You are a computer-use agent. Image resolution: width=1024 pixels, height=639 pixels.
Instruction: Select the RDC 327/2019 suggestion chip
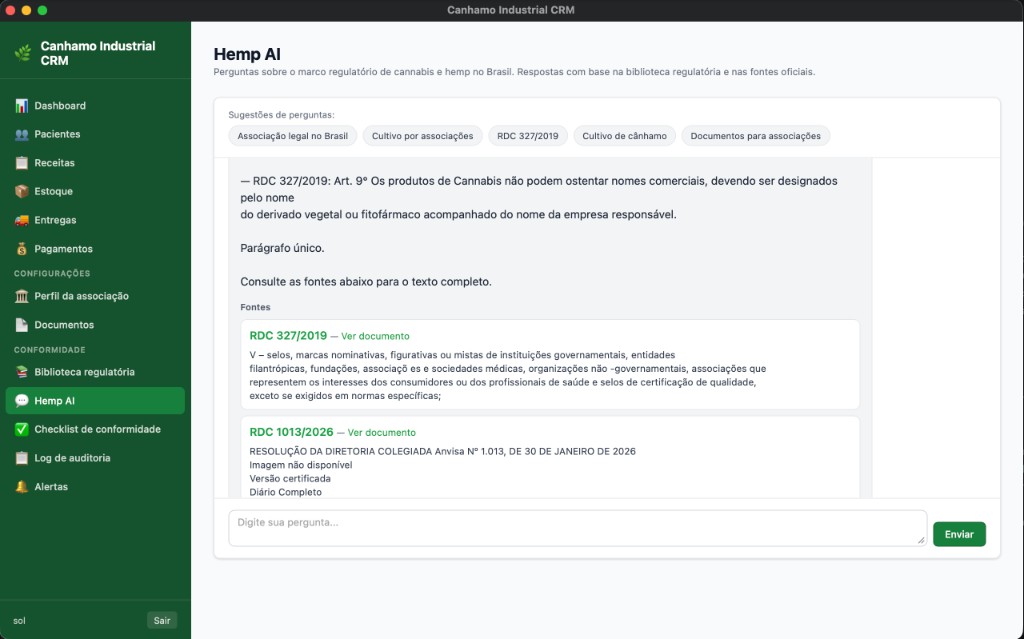click(x=527, y=135)
